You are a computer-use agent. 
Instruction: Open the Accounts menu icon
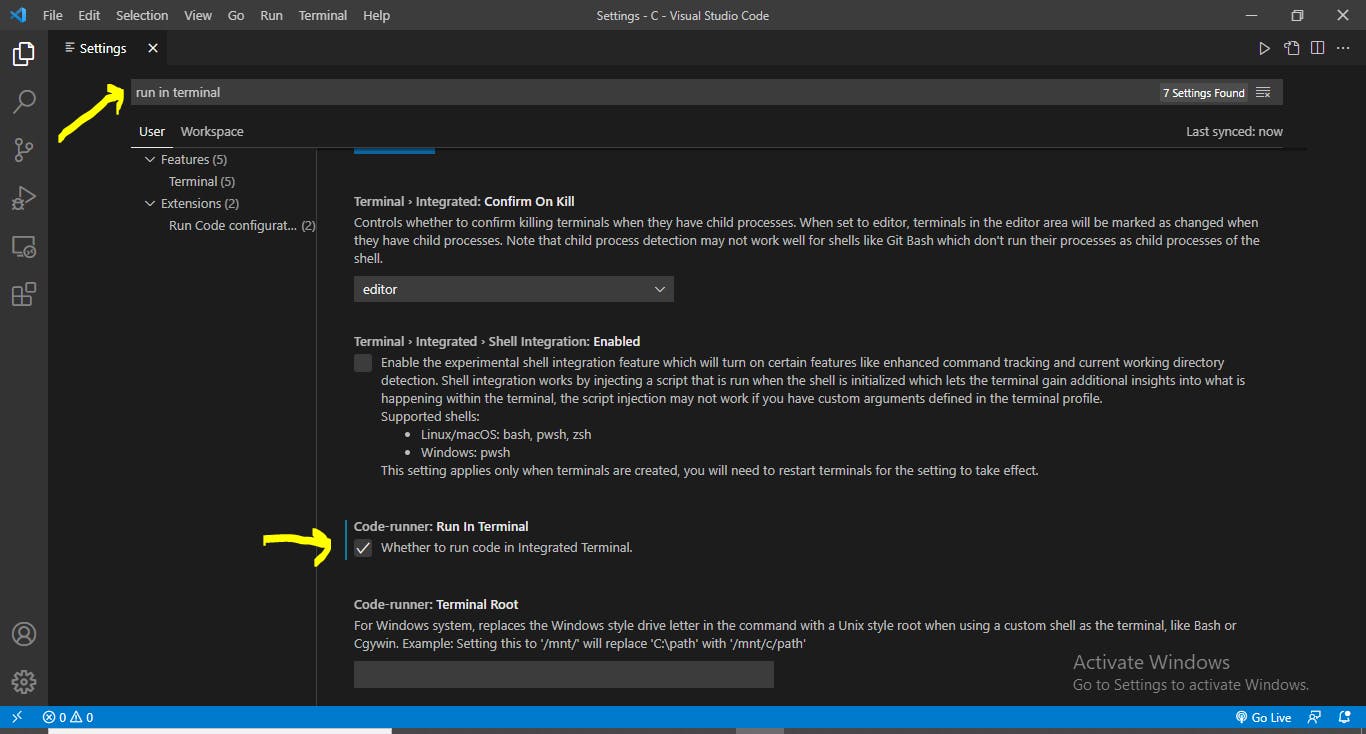pyautogui.click(x=24, y=634)
